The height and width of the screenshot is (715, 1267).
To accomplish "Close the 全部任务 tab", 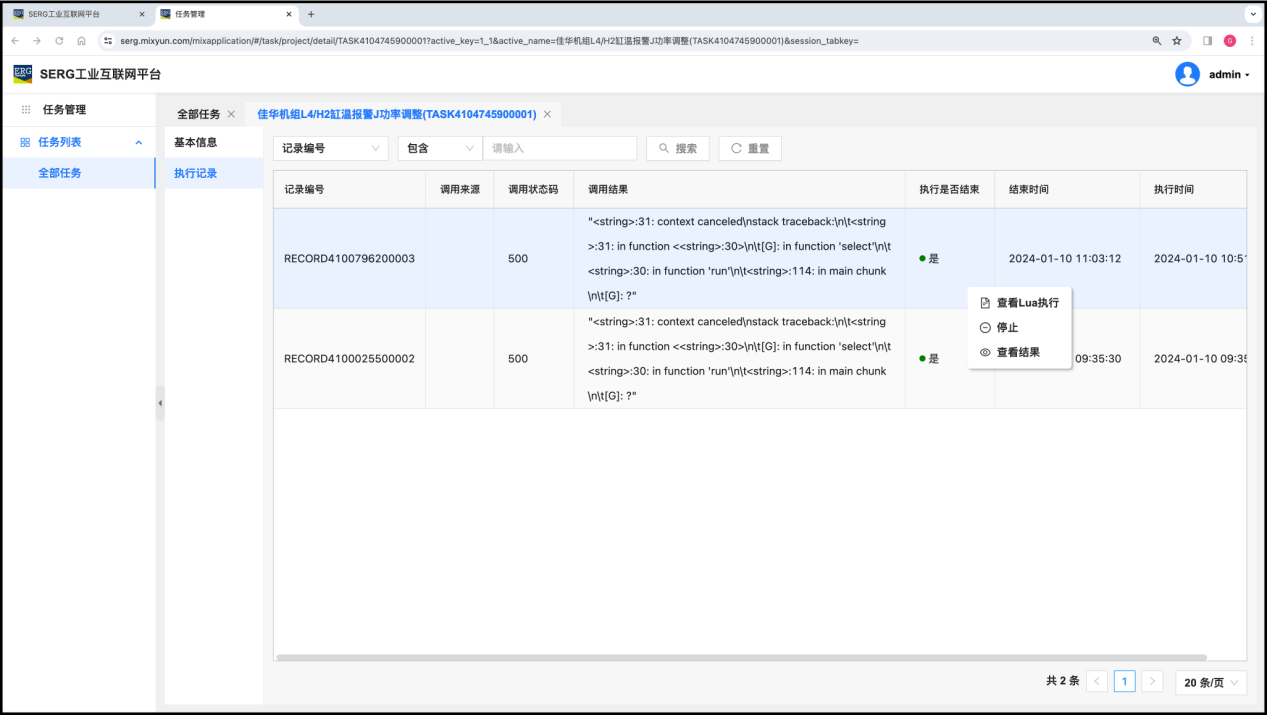I will click(231, 114).
